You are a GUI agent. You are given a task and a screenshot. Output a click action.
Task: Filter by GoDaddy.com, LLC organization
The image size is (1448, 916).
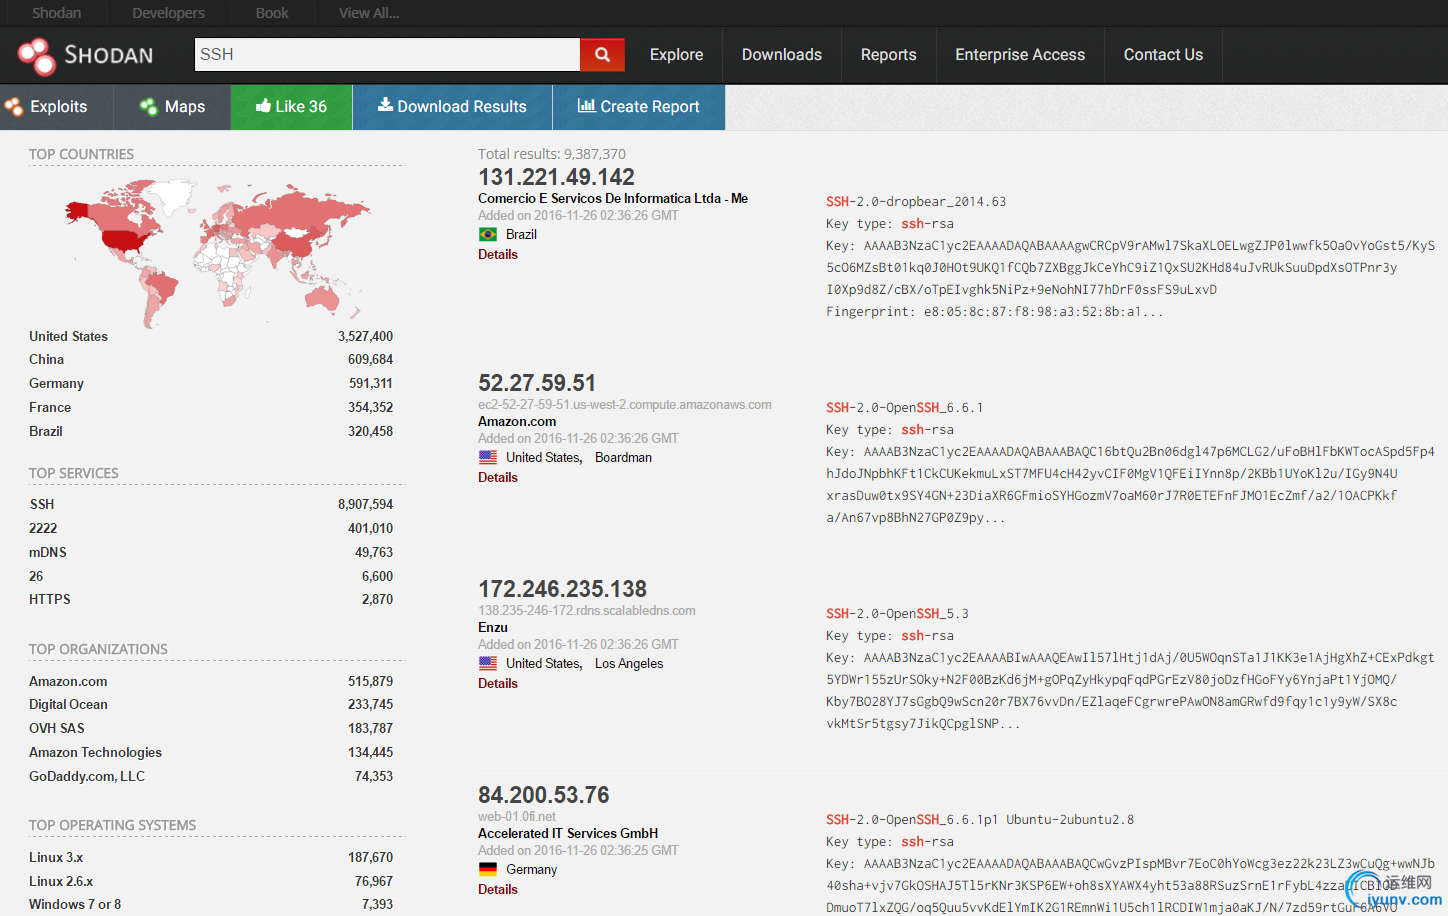pyautogui.click(x=87, y=776)
